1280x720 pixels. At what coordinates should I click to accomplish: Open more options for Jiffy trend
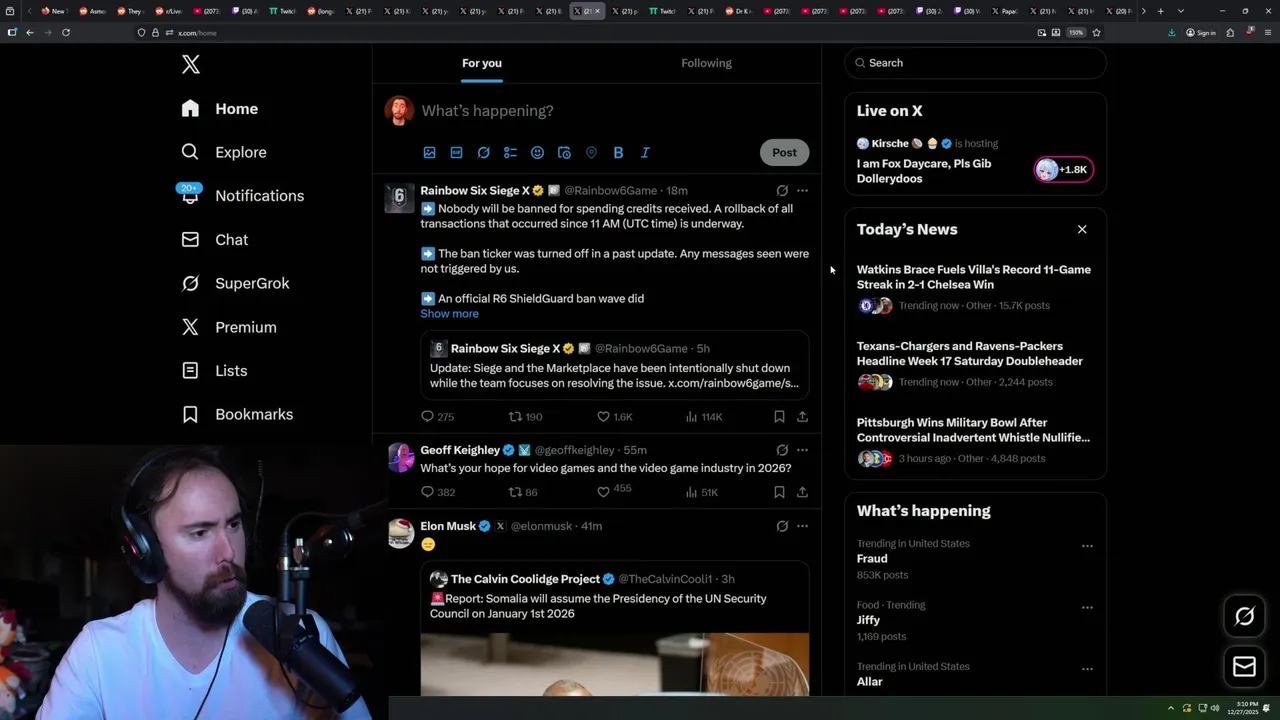pyautogui.click(x=1087, y=607)
